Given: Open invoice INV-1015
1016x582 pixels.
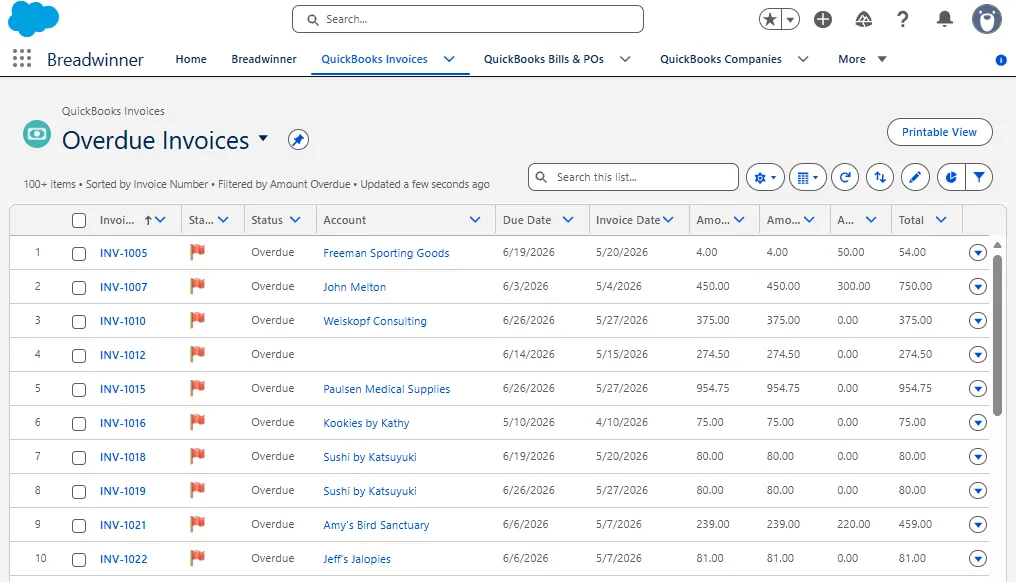Looking at the screenshot, I should pyautogui.click(x=122, y=389).
